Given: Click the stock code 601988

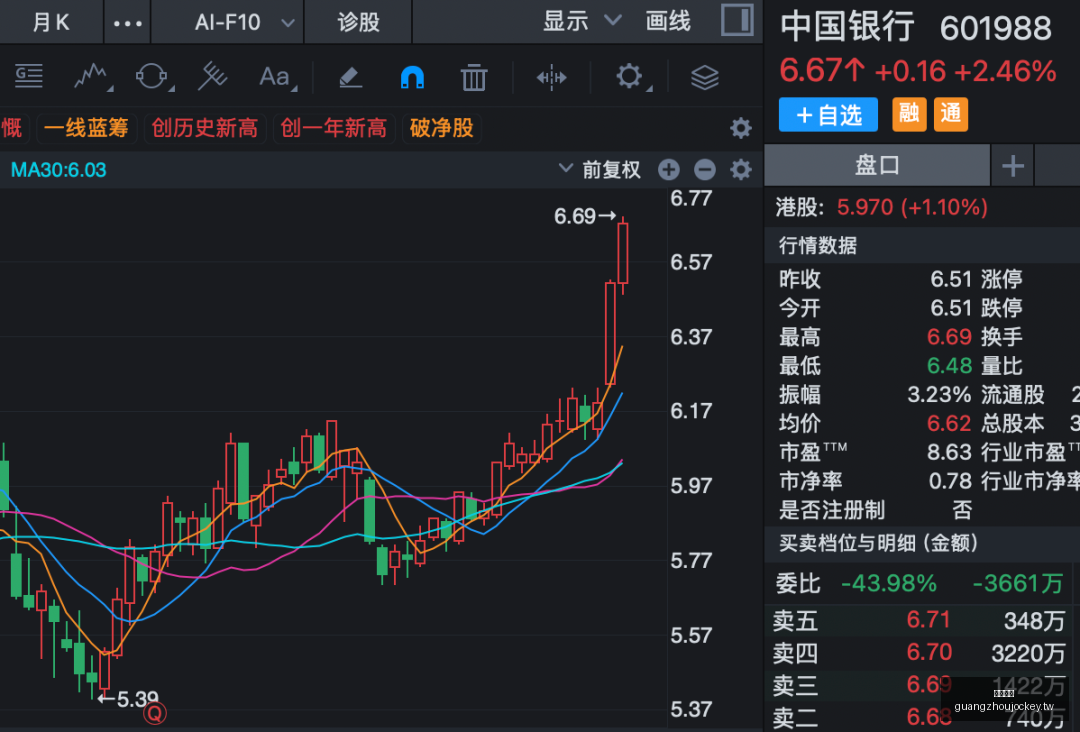Looking at the screenshot, I should (995, 28).
